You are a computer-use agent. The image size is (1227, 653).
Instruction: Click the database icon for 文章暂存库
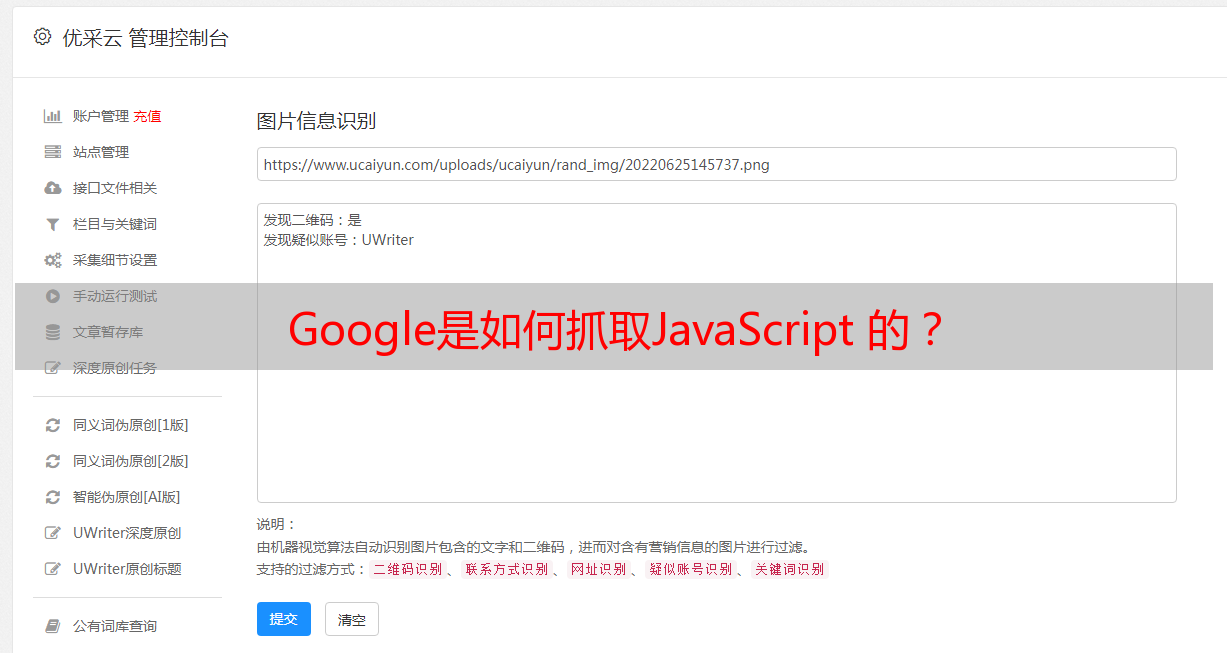click(x=53, y=332)
